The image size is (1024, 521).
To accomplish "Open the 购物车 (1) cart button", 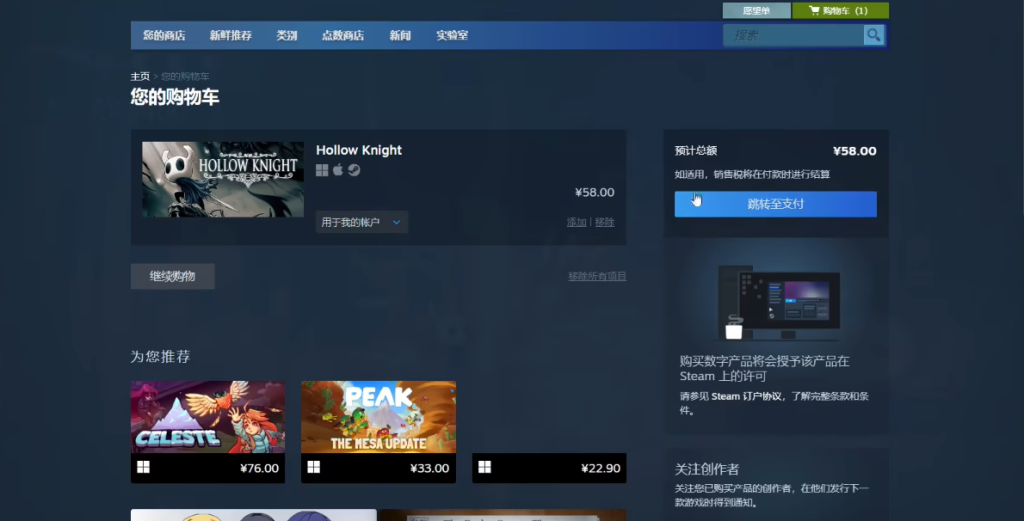I will click(840, 10).
